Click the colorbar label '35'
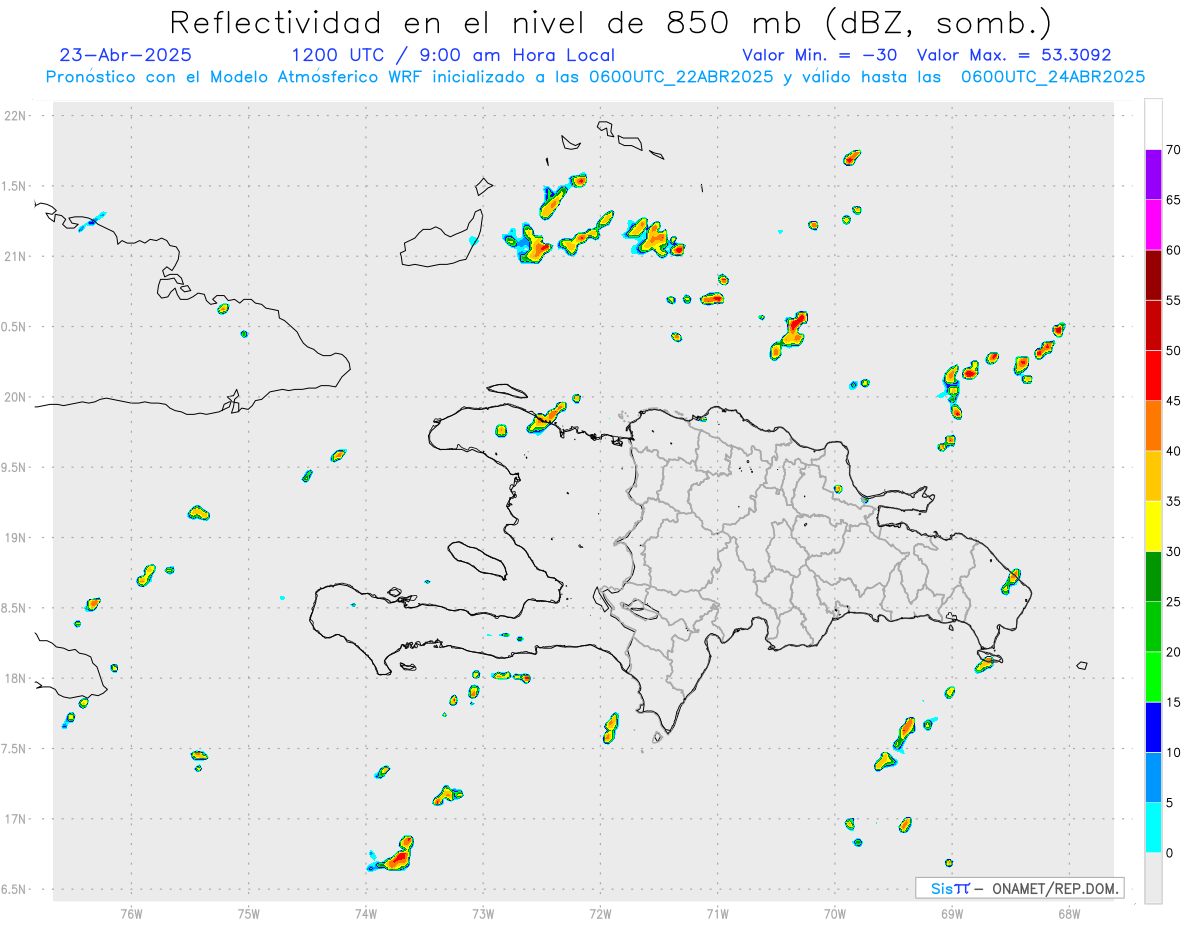Image resolution: width=1200 pixels, height=927 pixels. coord(1174,501)
